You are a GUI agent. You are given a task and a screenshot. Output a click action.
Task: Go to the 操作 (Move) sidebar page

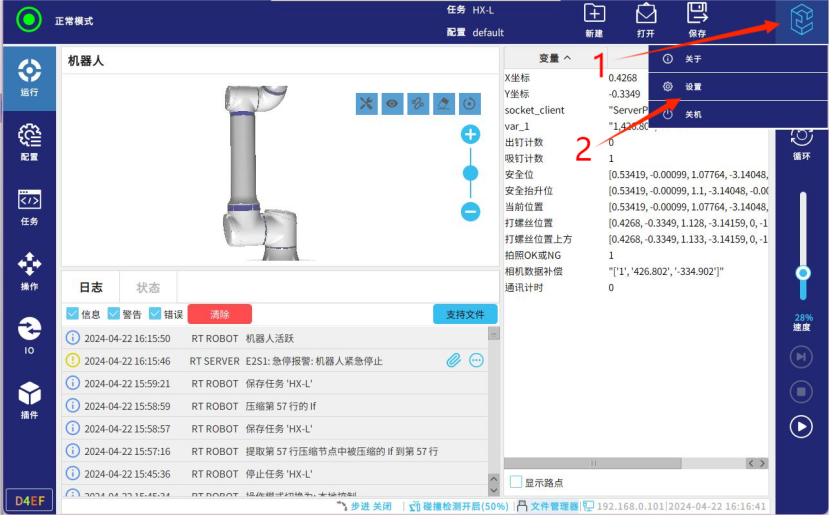coord(29,271)
